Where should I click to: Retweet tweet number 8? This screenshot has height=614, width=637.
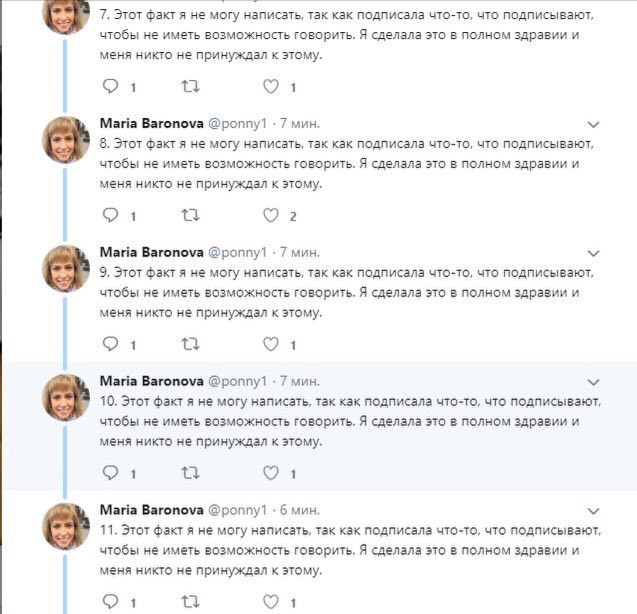click(190, 215)
